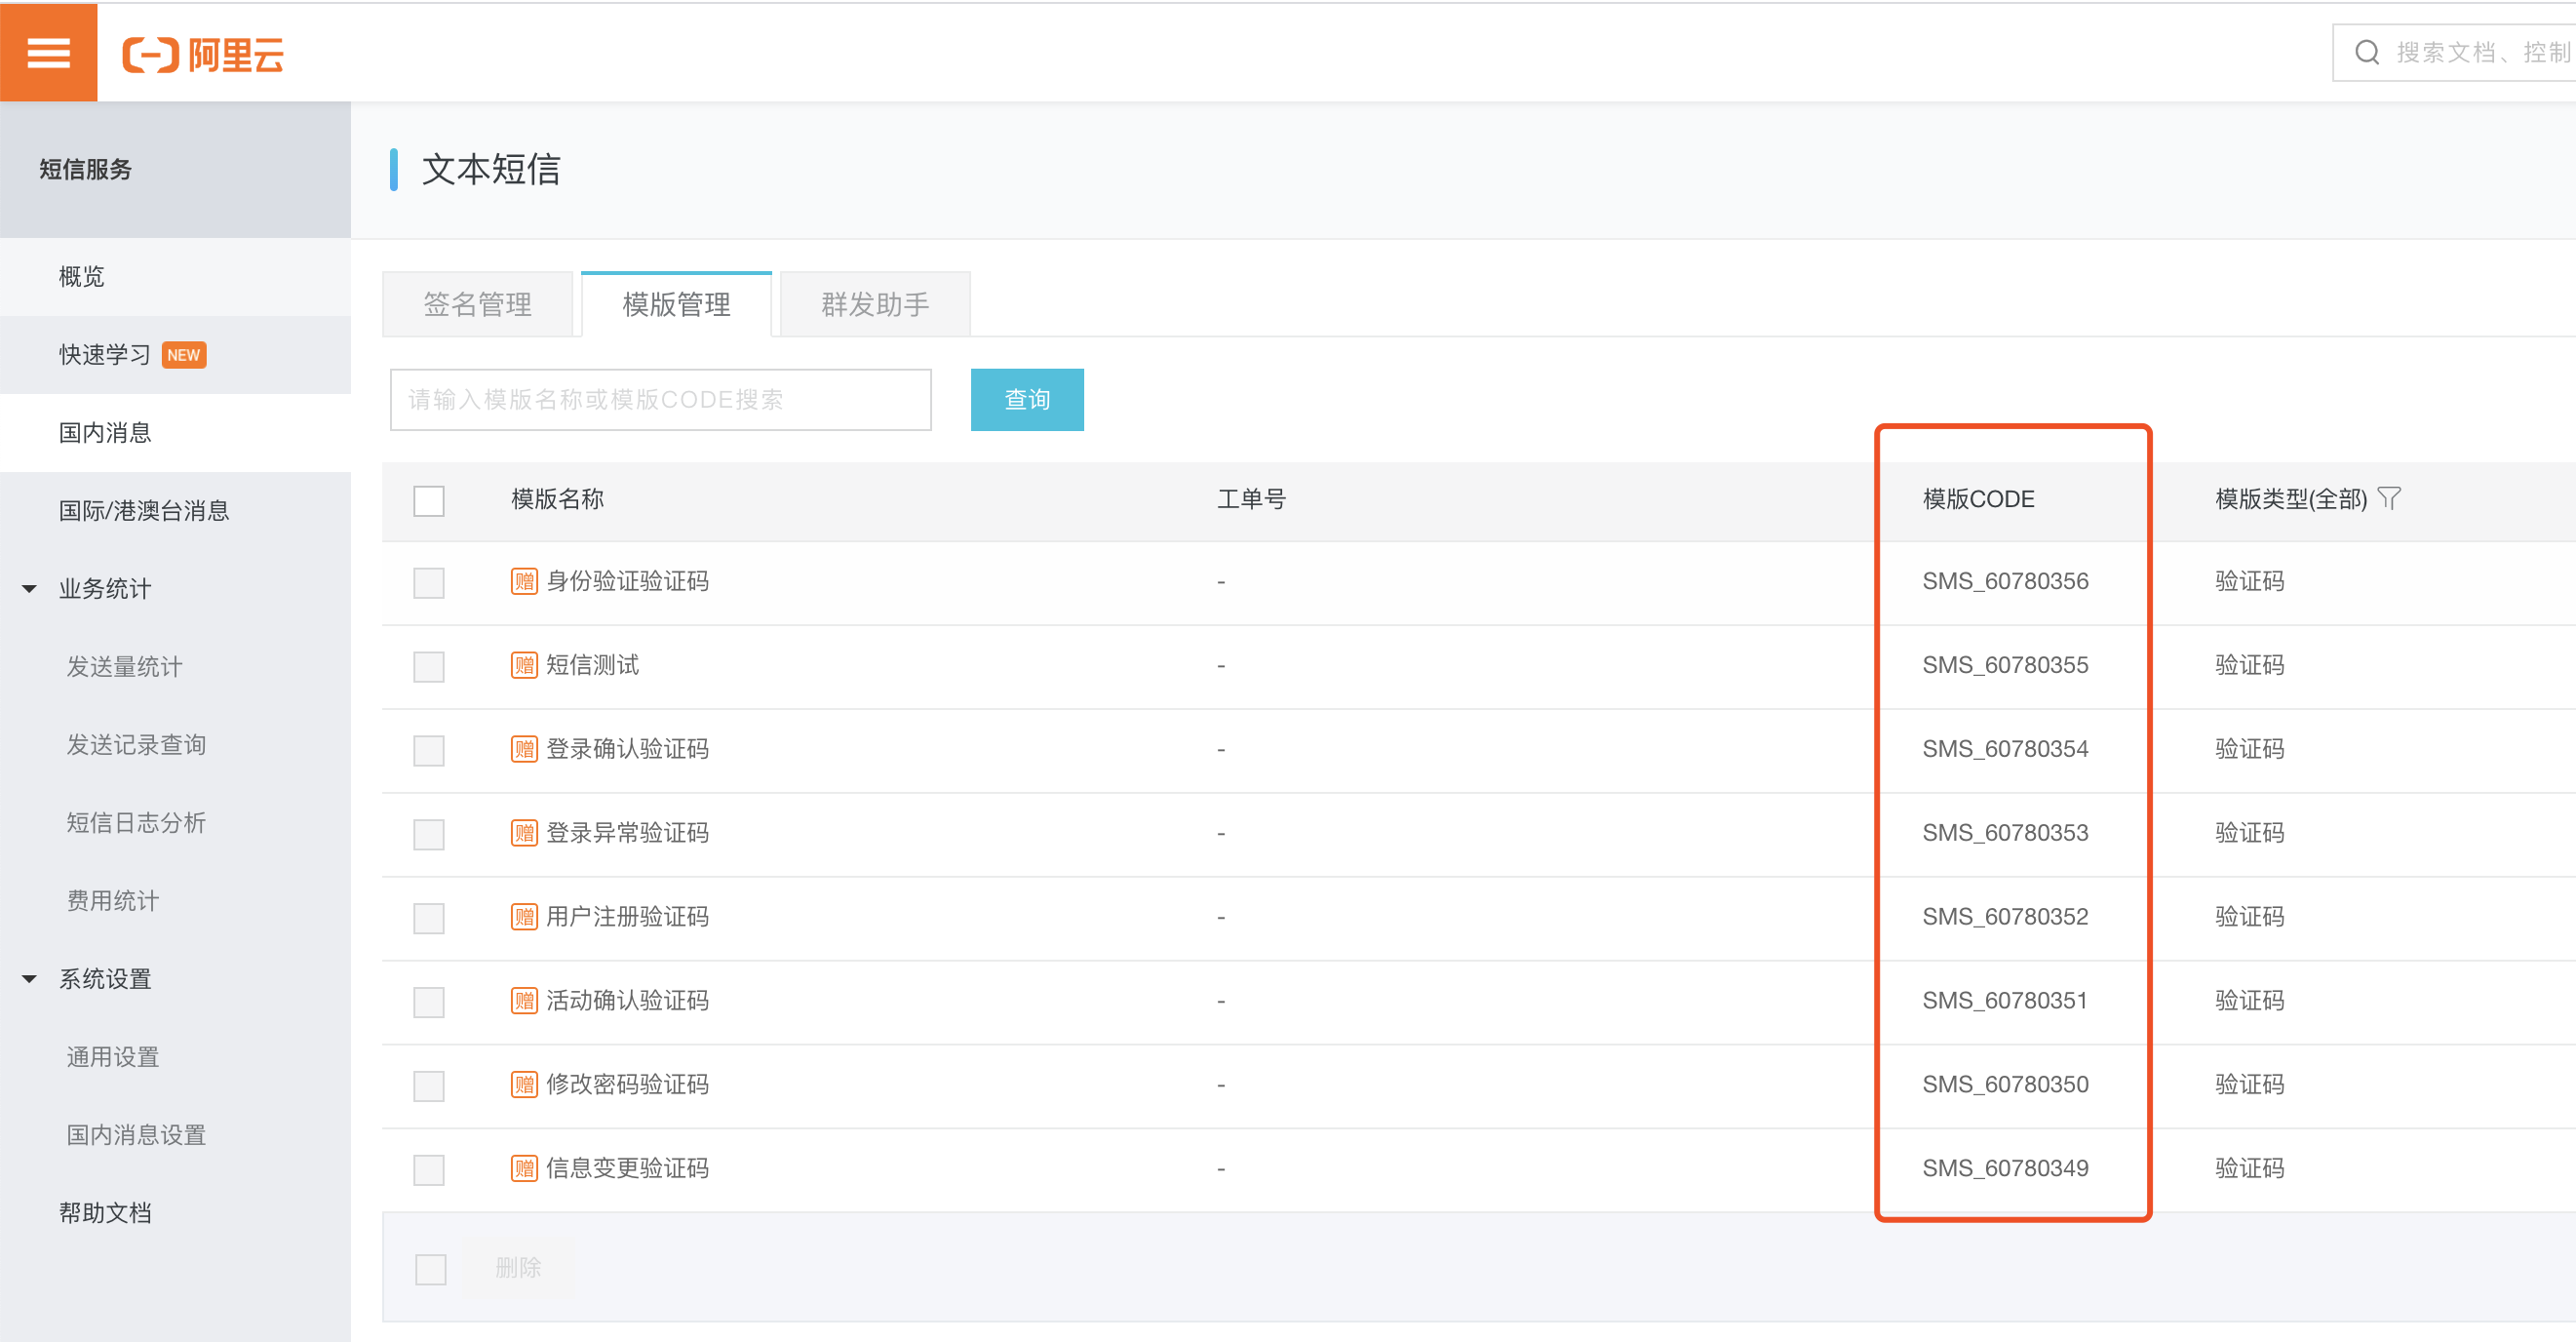
Task: Click the NEW badge beside 快速学习
Action: (184, 355)
